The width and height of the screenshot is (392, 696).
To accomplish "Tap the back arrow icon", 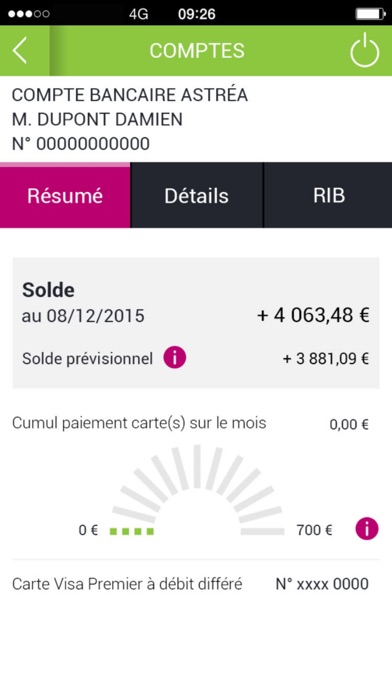I will coord(20,50).
